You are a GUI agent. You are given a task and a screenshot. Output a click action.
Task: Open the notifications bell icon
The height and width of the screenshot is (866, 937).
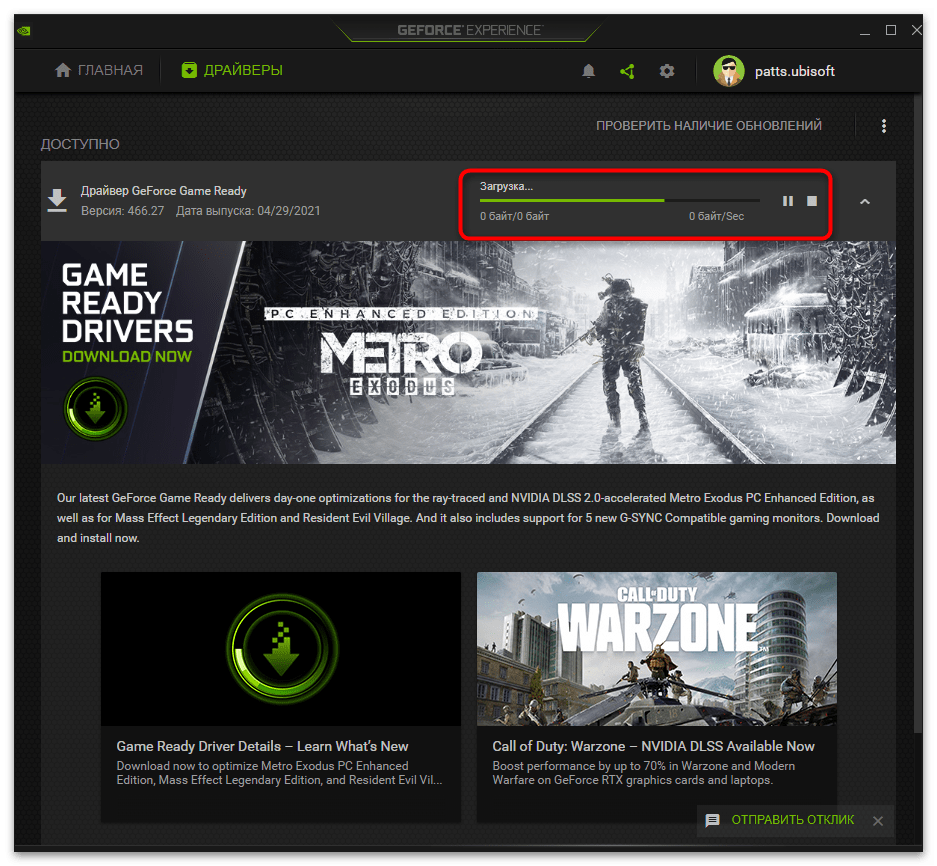click(x=589, y=71)
